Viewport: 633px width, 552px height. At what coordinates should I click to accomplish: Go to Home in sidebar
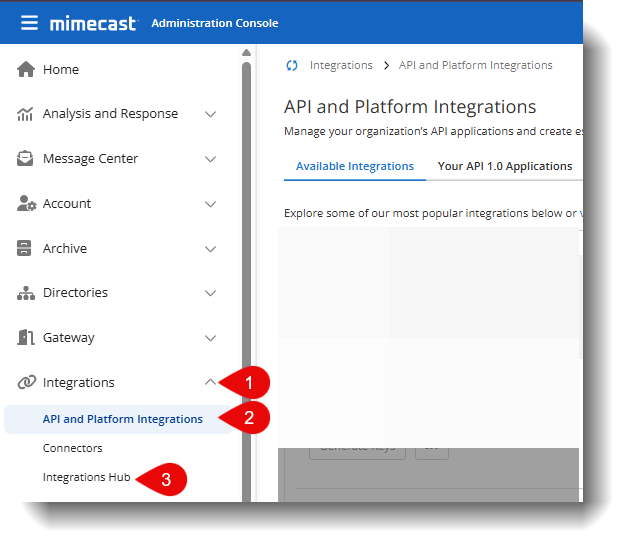point(61,69)
